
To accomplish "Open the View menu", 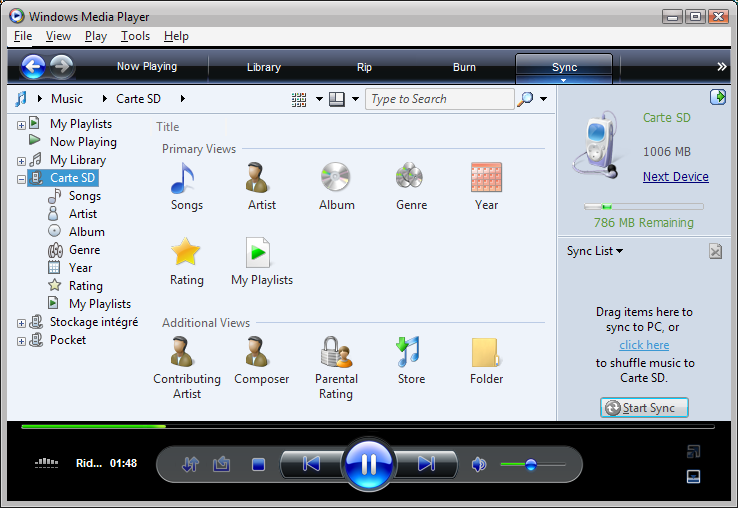I will 58,36.
